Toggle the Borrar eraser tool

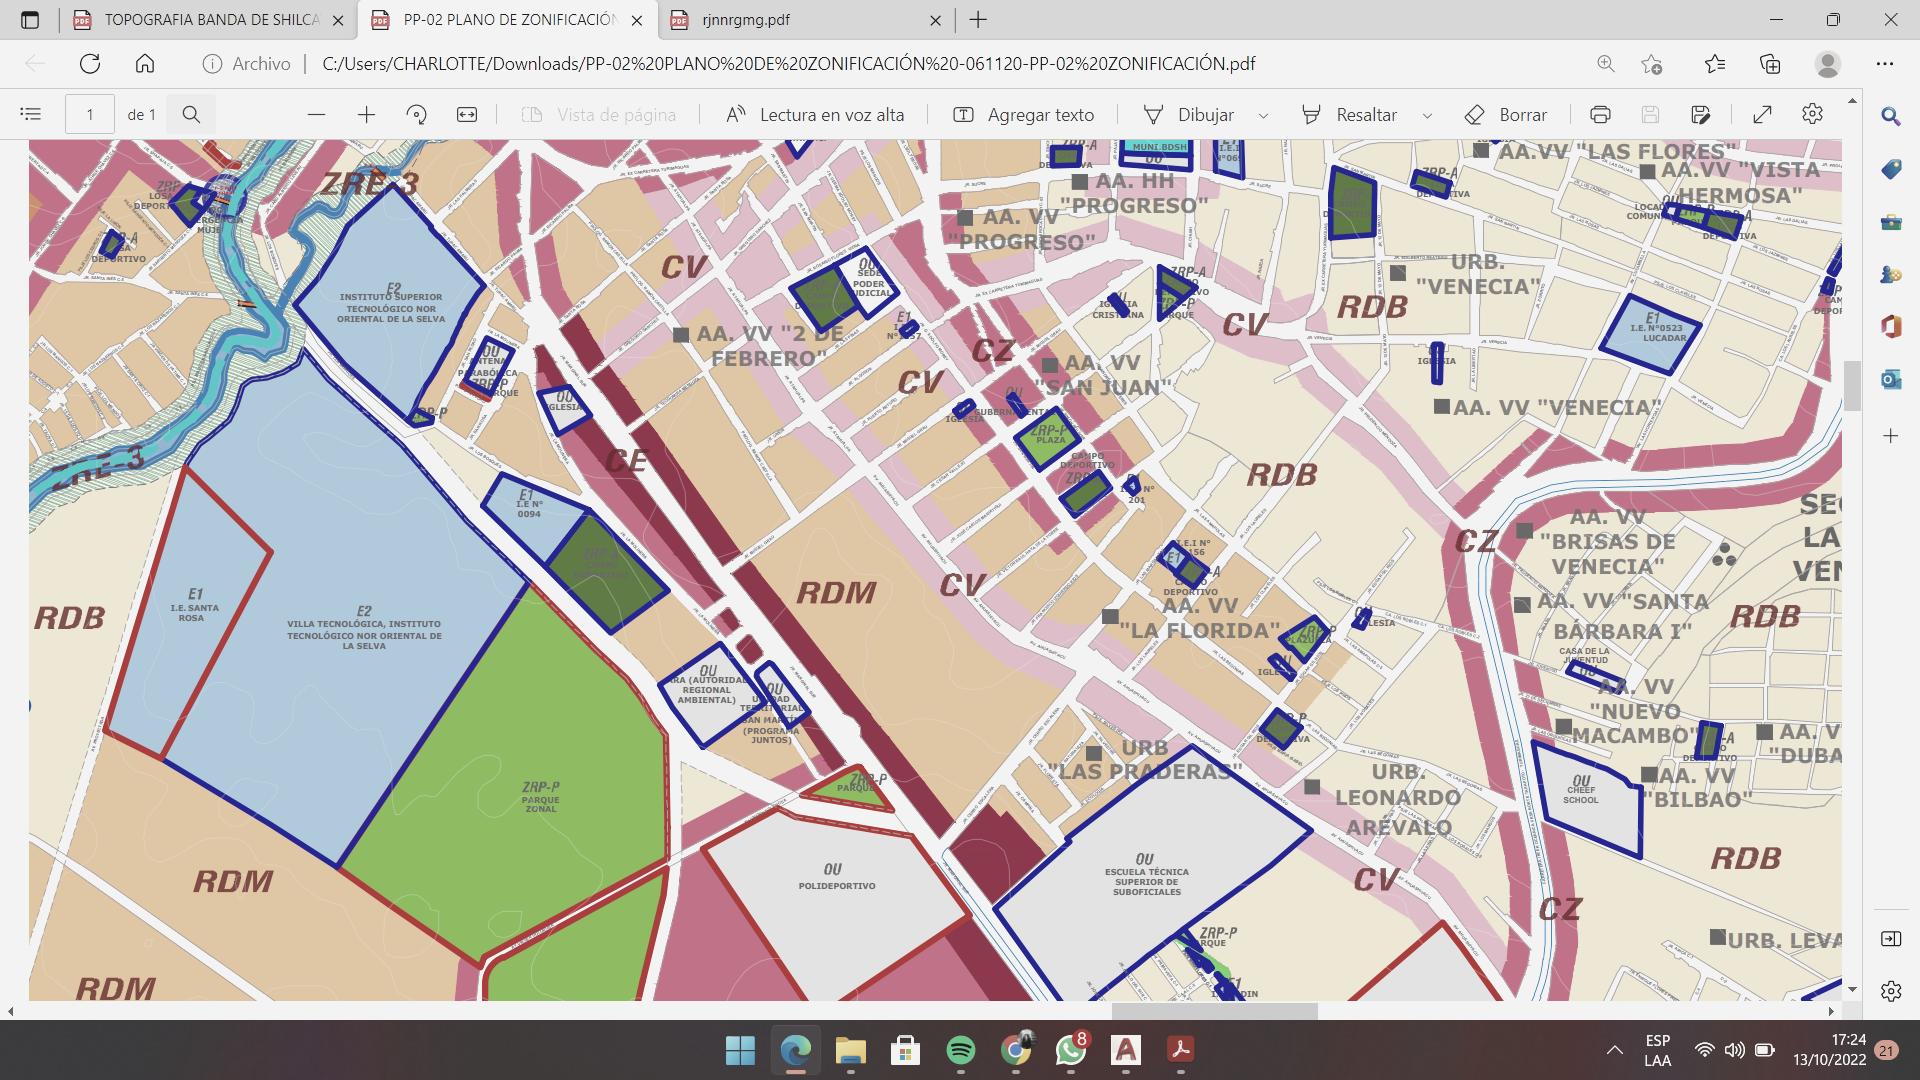point(1505,115)
